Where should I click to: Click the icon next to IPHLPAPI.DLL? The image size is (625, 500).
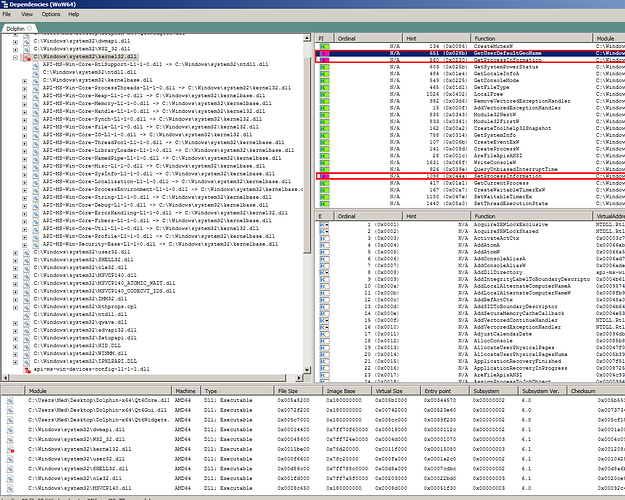click(x=27, y=361)
